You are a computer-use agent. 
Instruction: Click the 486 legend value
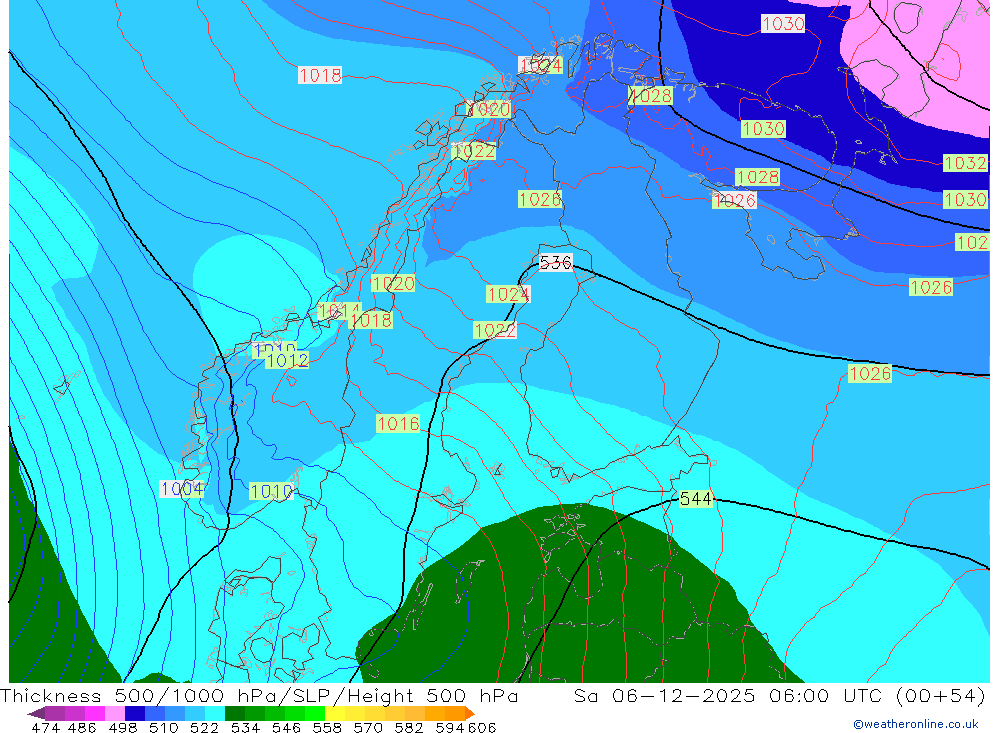tap(82, 727)
